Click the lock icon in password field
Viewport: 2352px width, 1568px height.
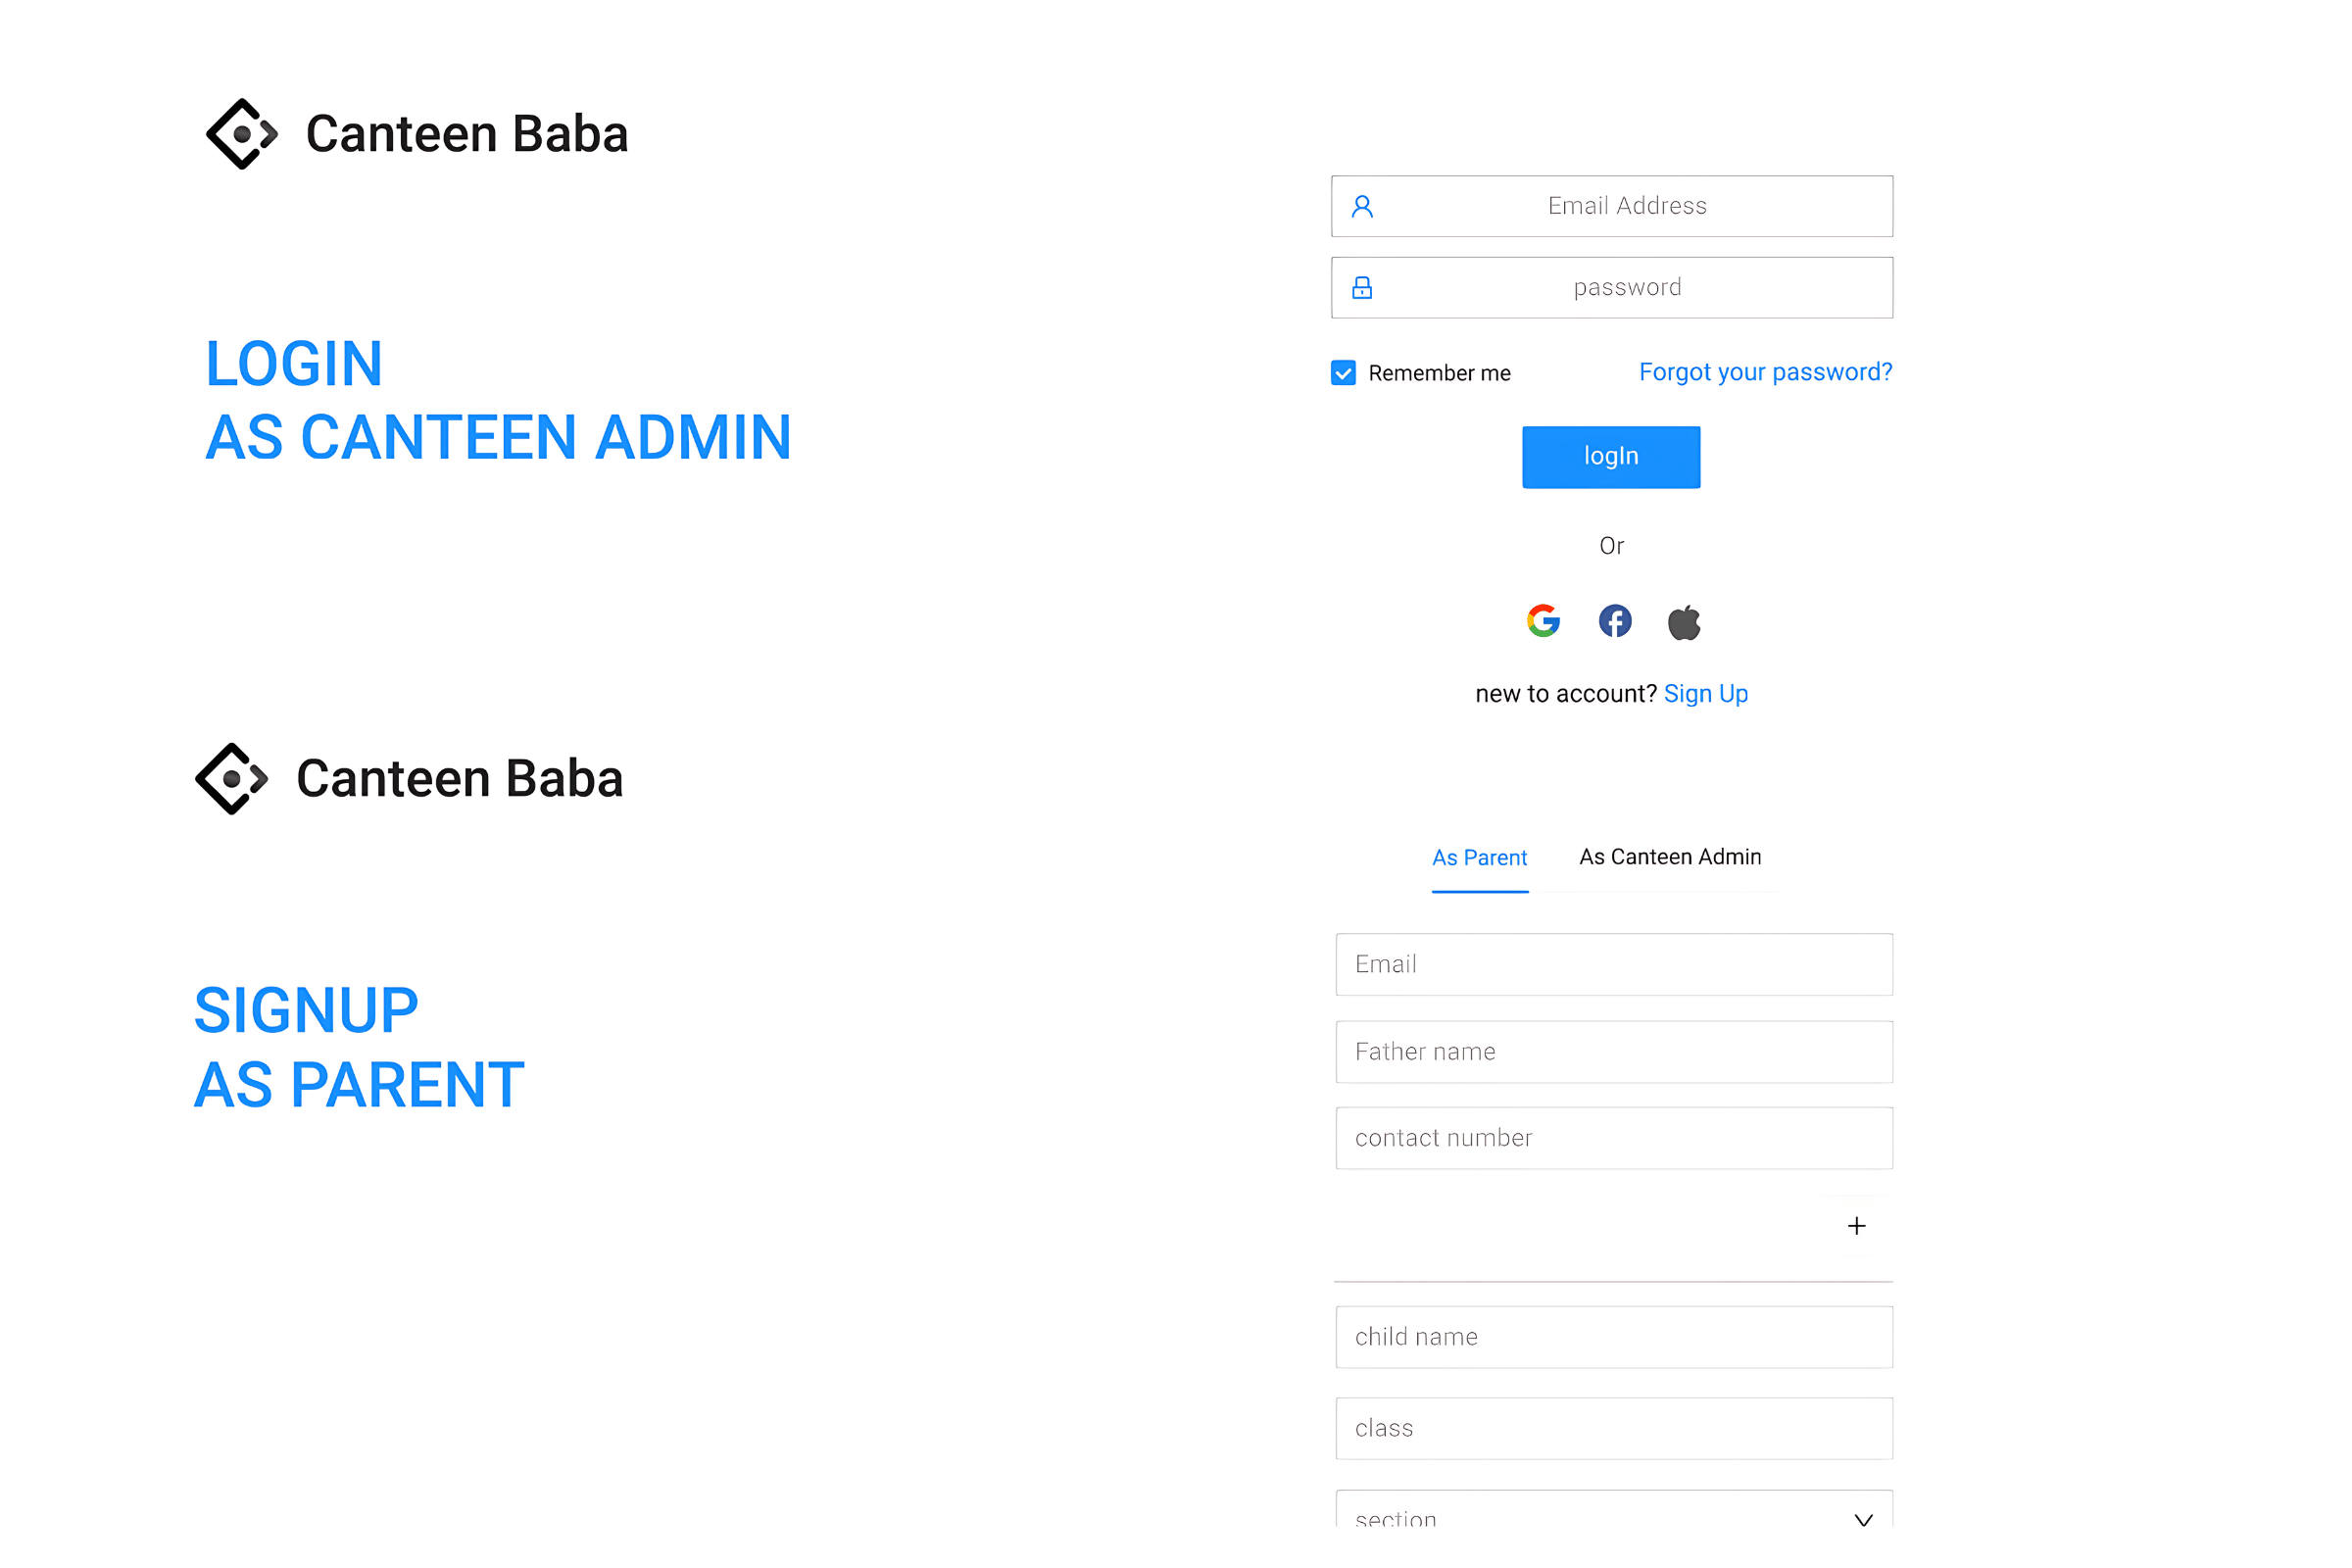[x=1362, y=288]
